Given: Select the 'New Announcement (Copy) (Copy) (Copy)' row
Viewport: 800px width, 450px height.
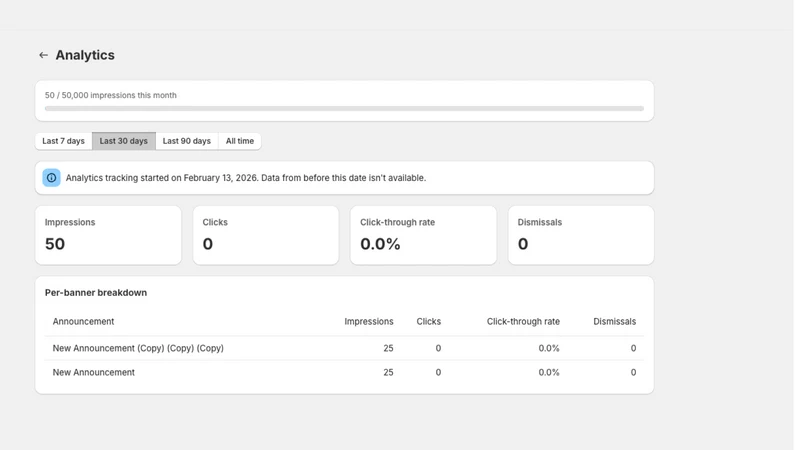Looking at the screenshot, I should [344, 348].
